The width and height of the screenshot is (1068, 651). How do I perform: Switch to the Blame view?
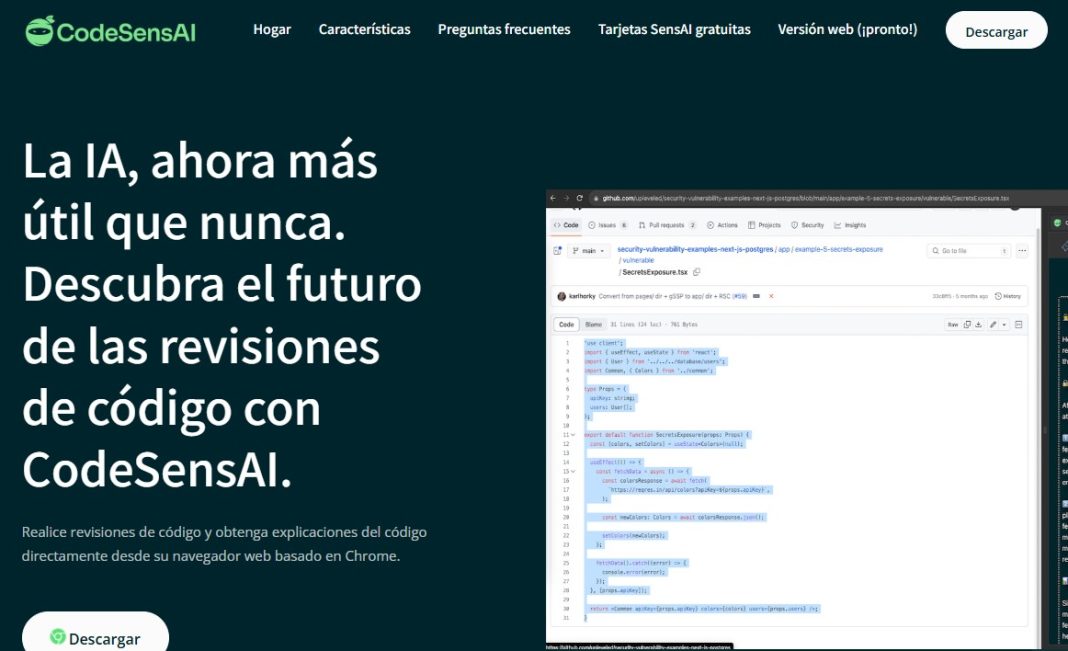(592, 323)
